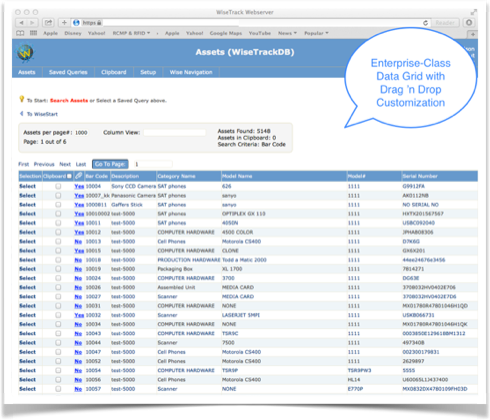The height and width of the screenshot is (420, 490).
Task: Sort by Bar Code column header
Action: coord(97,176)
